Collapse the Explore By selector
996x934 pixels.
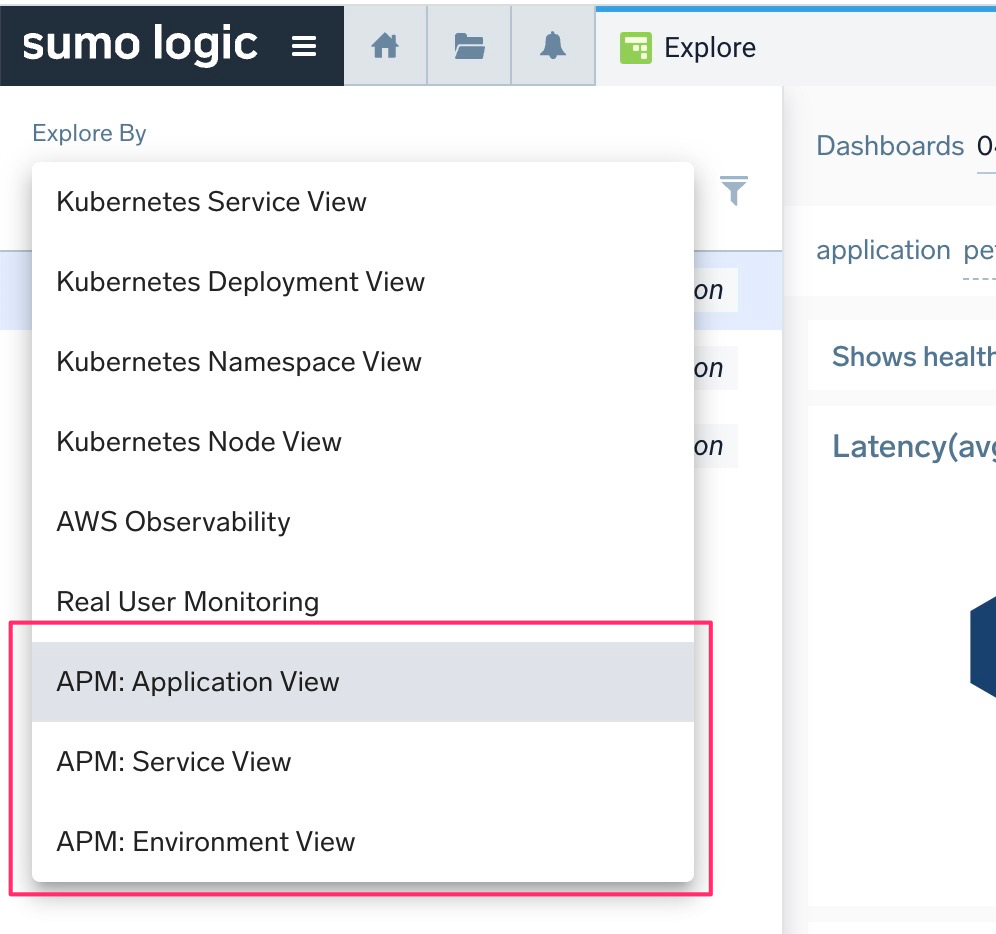pyautogui.click(x=89, y=132)
